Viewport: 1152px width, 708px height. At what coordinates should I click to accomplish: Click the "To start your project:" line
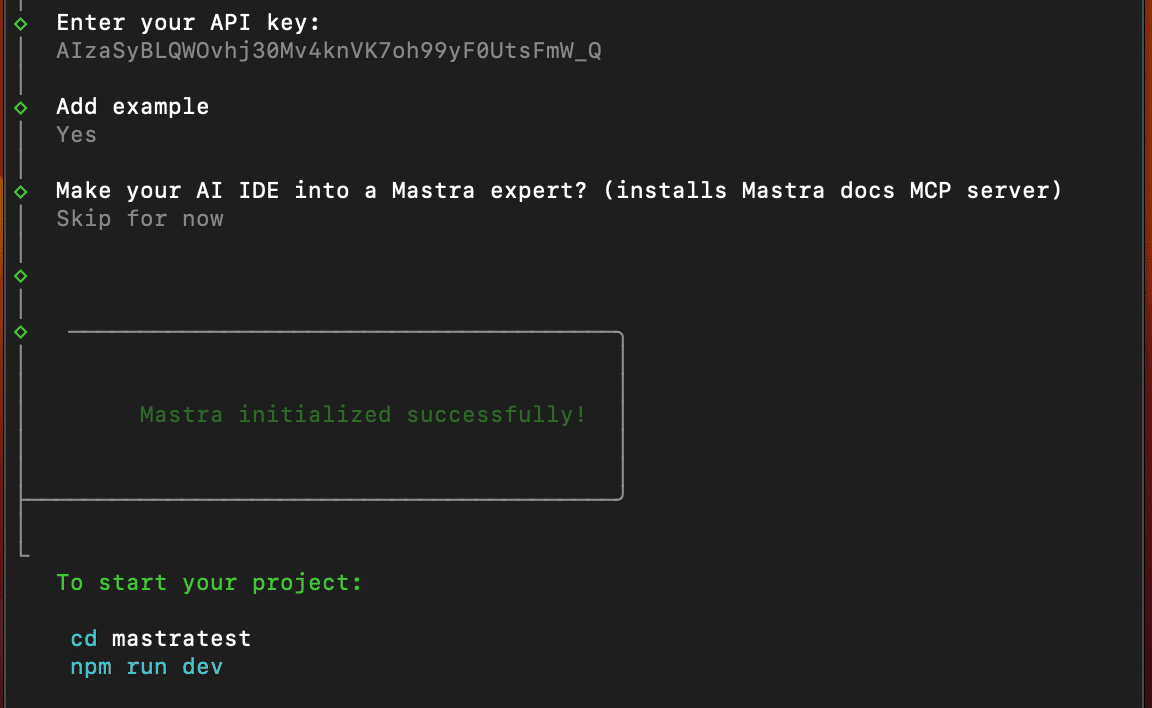[209, 582]
